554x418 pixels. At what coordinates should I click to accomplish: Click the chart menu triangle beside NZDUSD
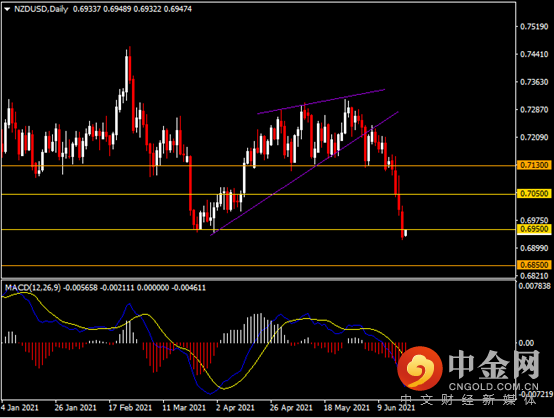coord(7,9)
